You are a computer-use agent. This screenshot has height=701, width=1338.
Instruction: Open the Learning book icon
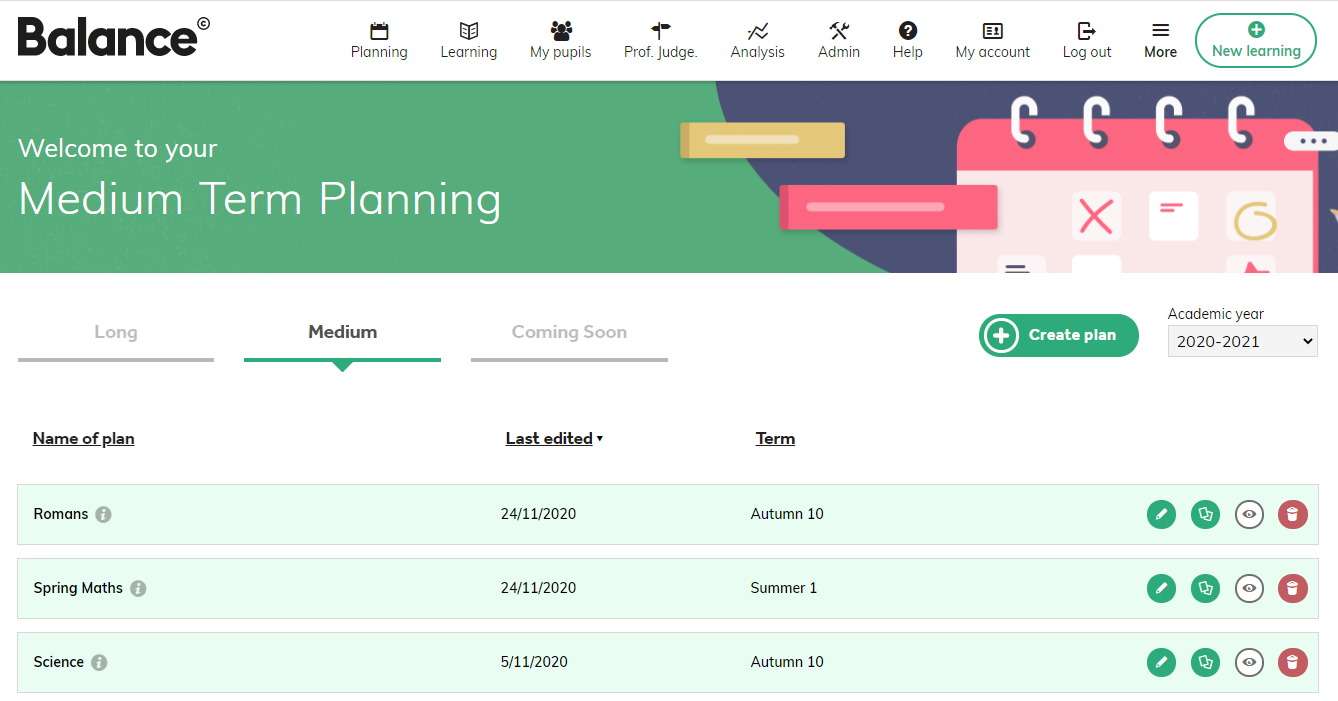(469, 31)
